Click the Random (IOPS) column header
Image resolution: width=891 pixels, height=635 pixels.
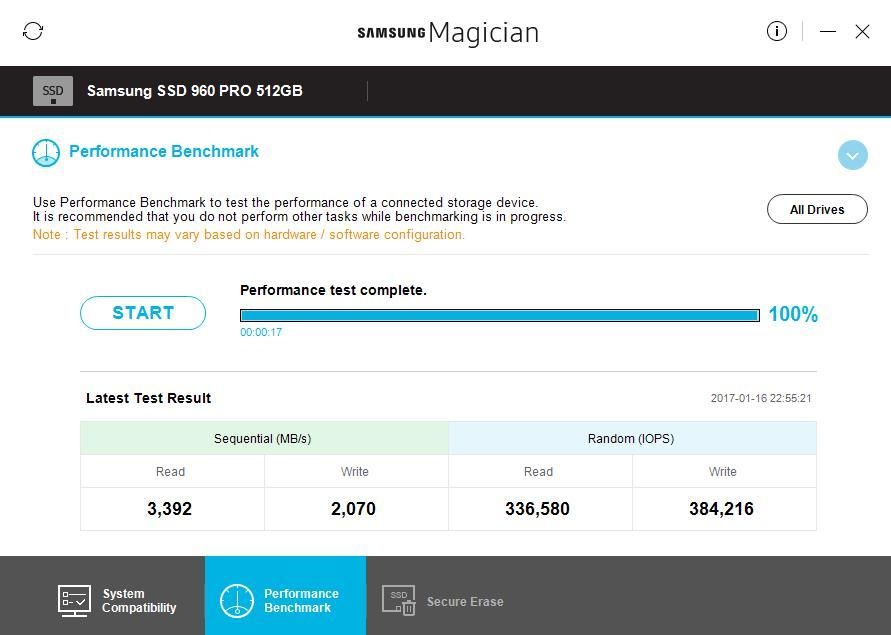coord(632,438)
